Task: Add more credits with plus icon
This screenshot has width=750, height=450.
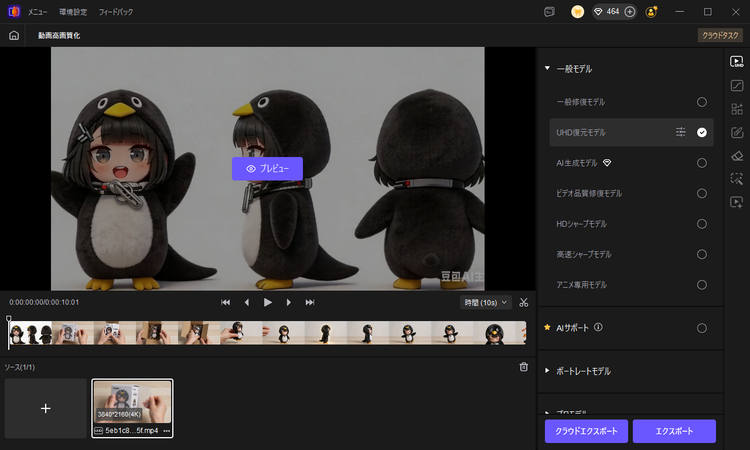Action: 629,12
